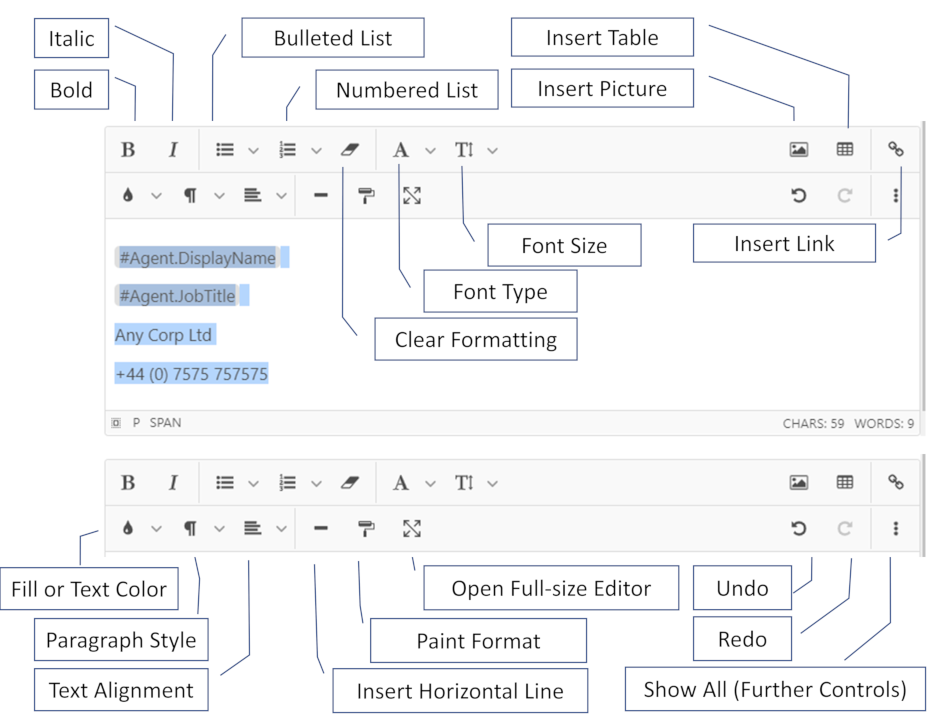This screenshot has width=941, height=717.
Task: Apply numbered list in the lower toolbar
Action: (287, 482)
